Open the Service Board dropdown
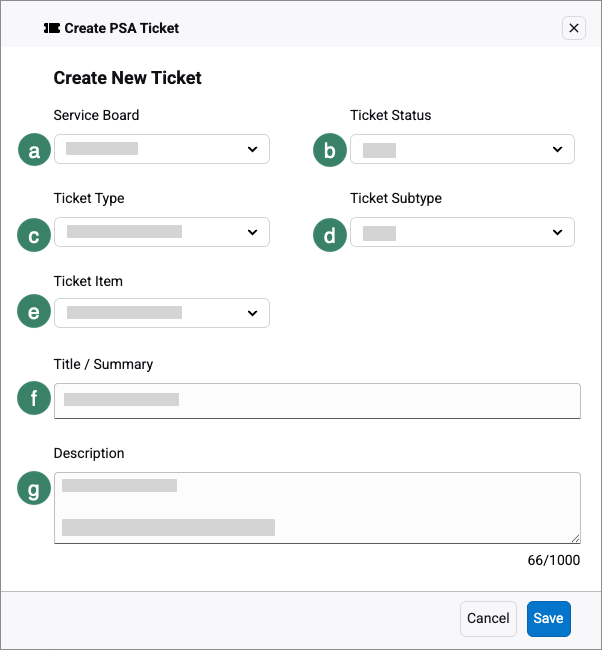 click(x=161, y=149)
